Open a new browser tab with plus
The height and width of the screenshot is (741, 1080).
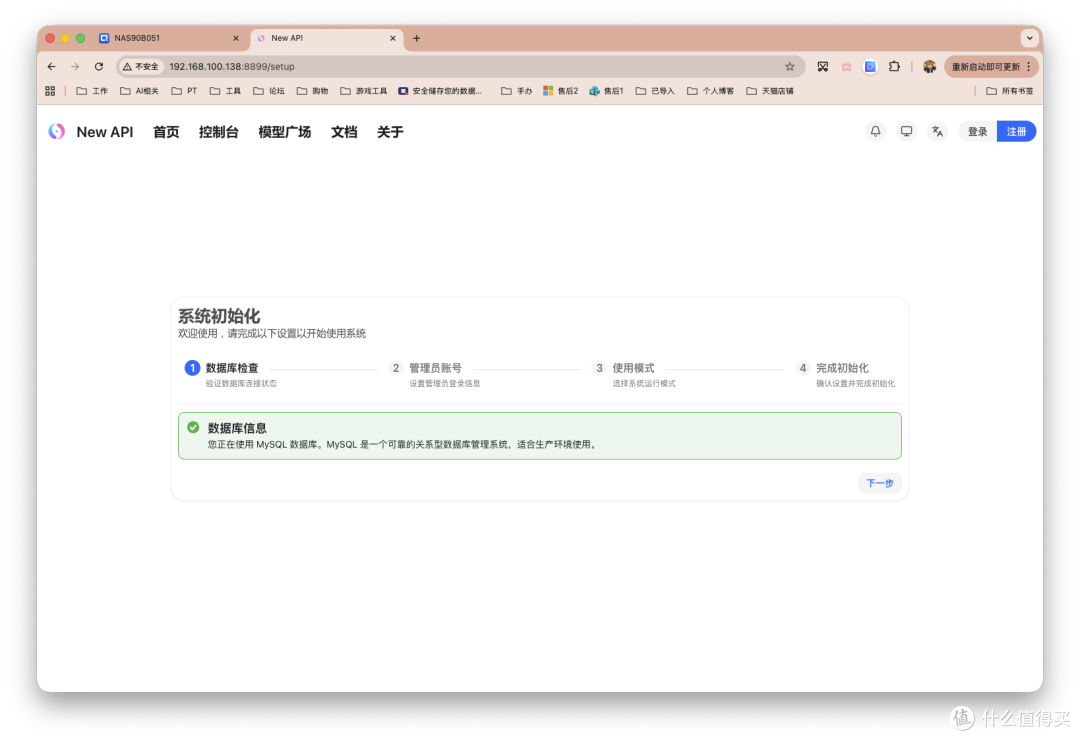(416, 39)
